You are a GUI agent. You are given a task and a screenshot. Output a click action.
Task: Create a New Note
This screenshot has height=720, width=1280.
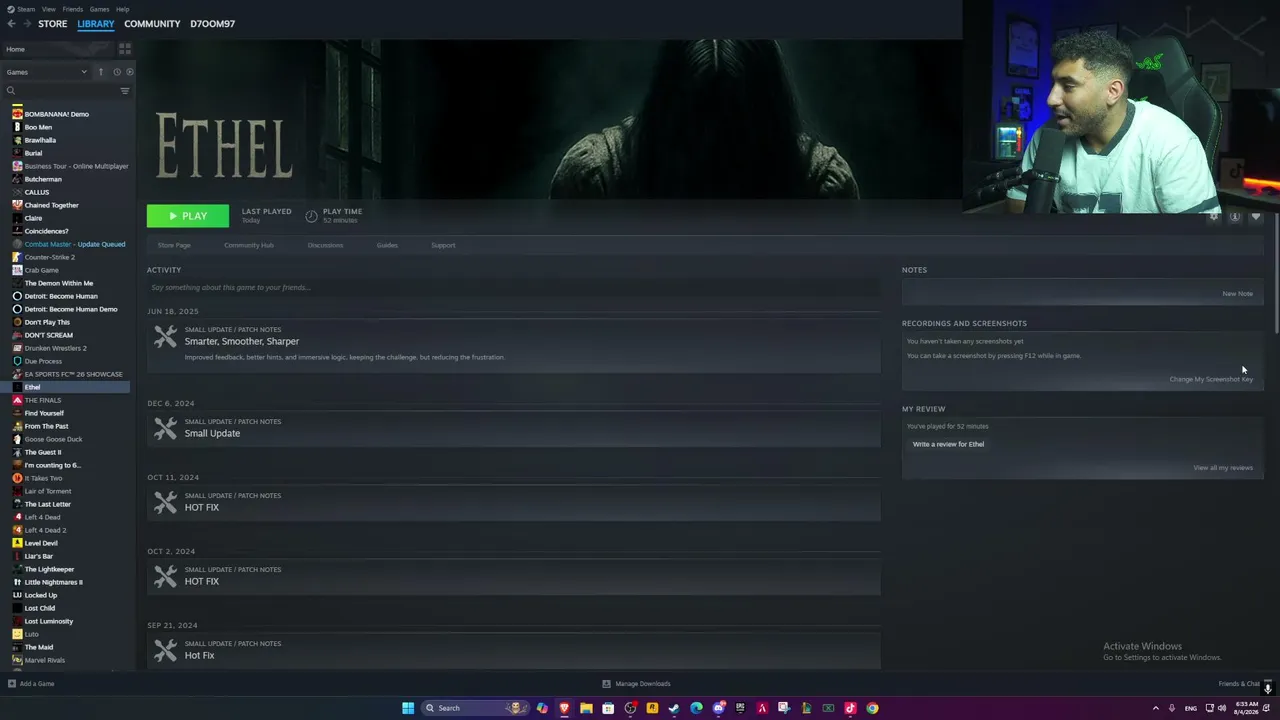coord(1237,294)
